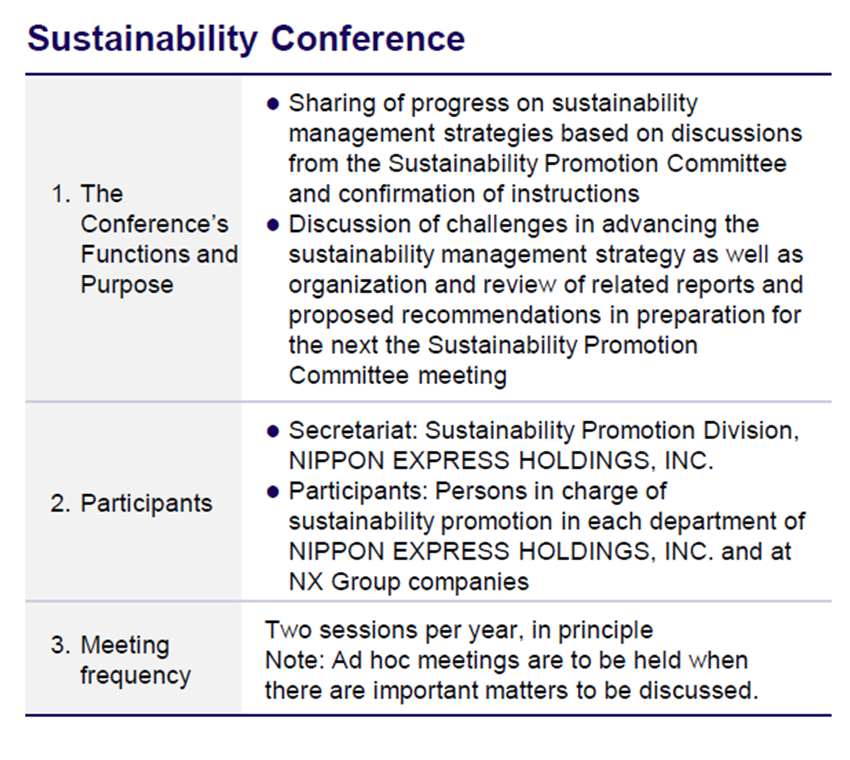Click the text important matters to be discussed
Viewport: 850px width, 760px height.
(x=565, y=691)
